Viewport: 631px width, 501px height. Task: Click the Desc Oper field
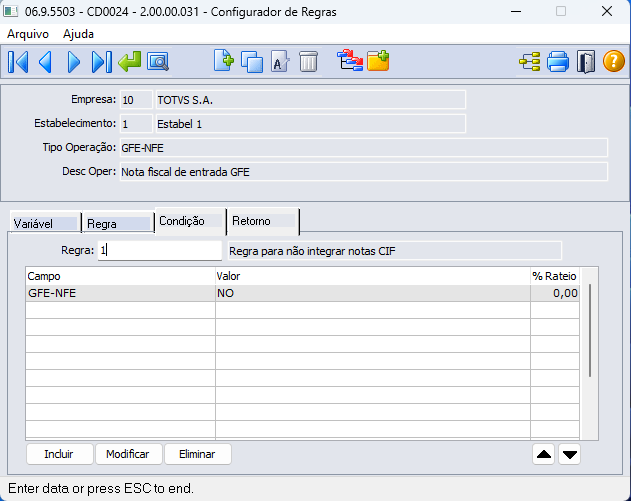364,172
